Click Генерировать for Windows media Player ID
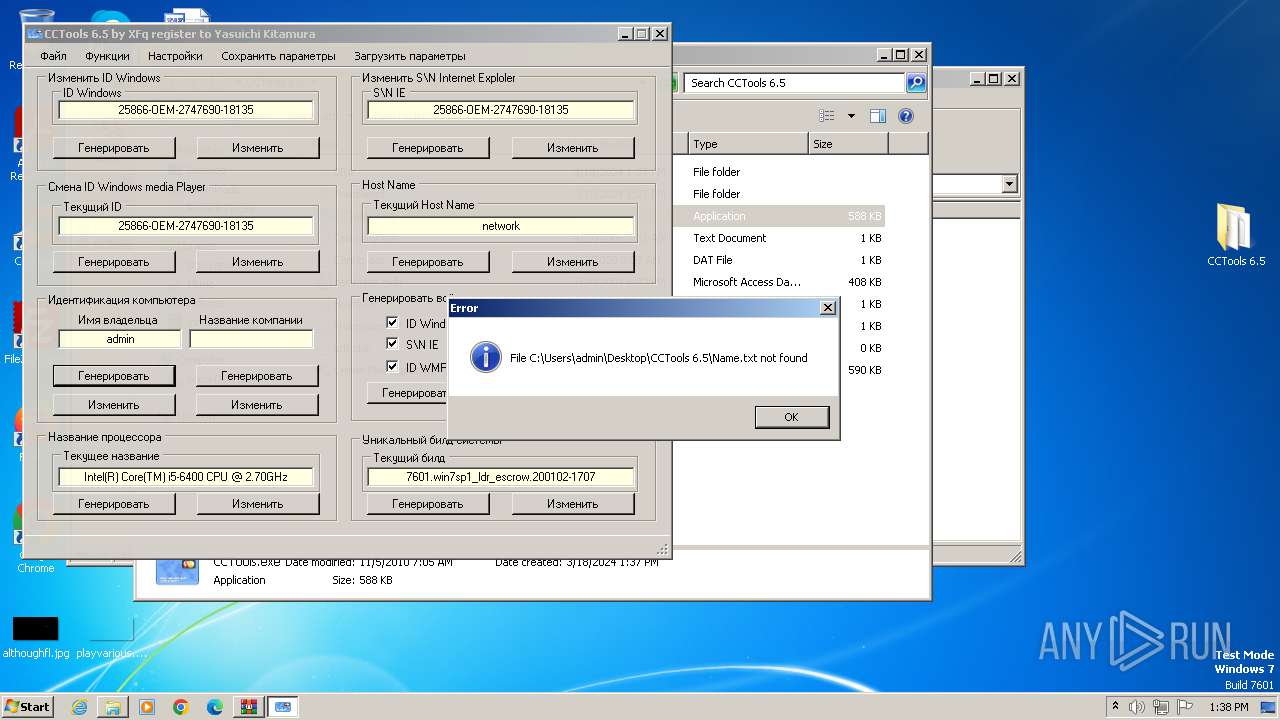1280x720 pixels. (x=114, y=262)
